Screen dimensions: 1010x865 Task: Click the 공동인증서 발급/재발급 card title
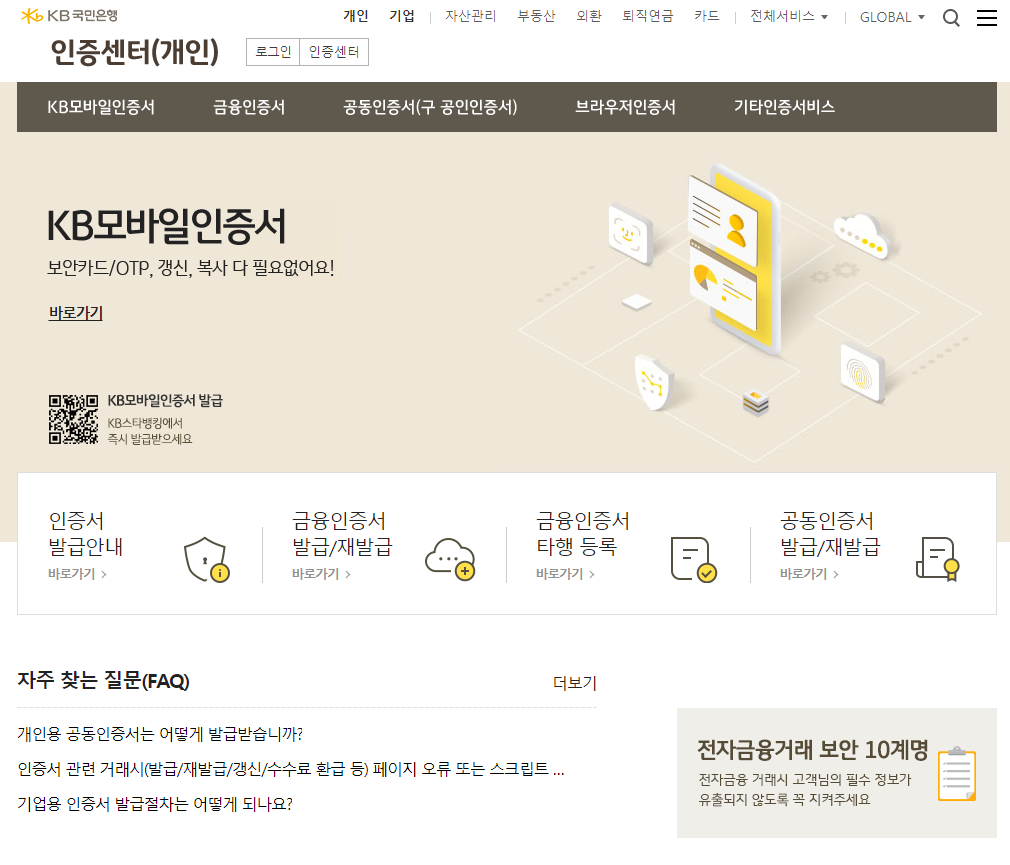click(x=830, y=534)
